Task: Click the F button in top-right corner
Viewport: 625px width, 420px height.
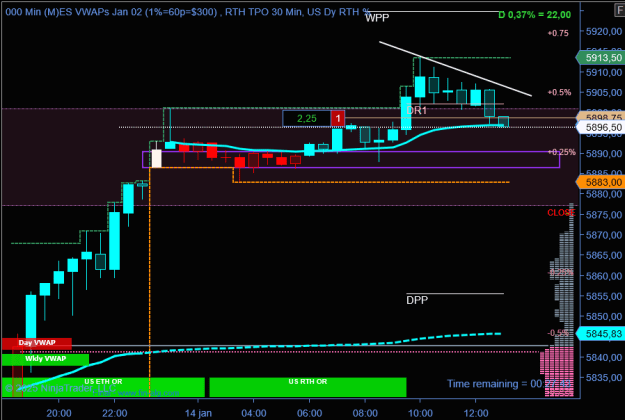Action: tap(619, 10)
